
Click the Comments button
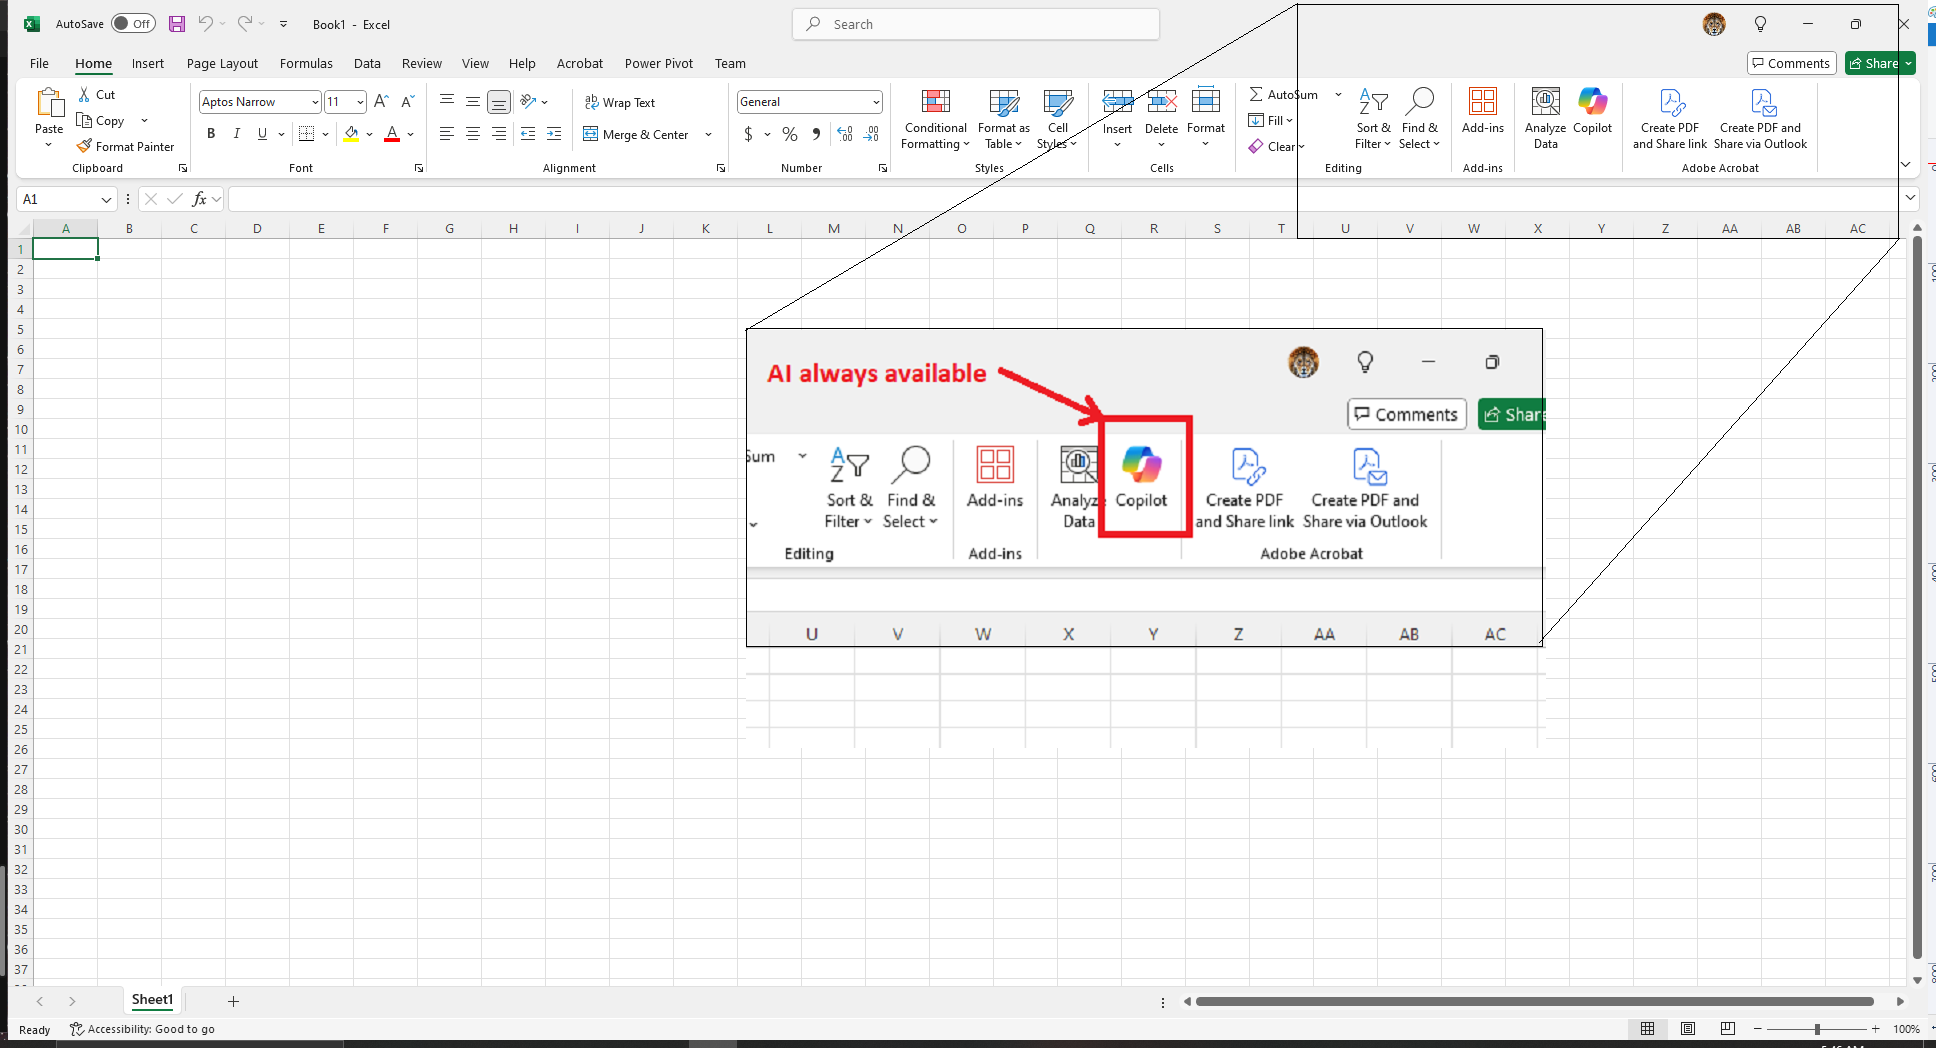tap(1791, 63)
